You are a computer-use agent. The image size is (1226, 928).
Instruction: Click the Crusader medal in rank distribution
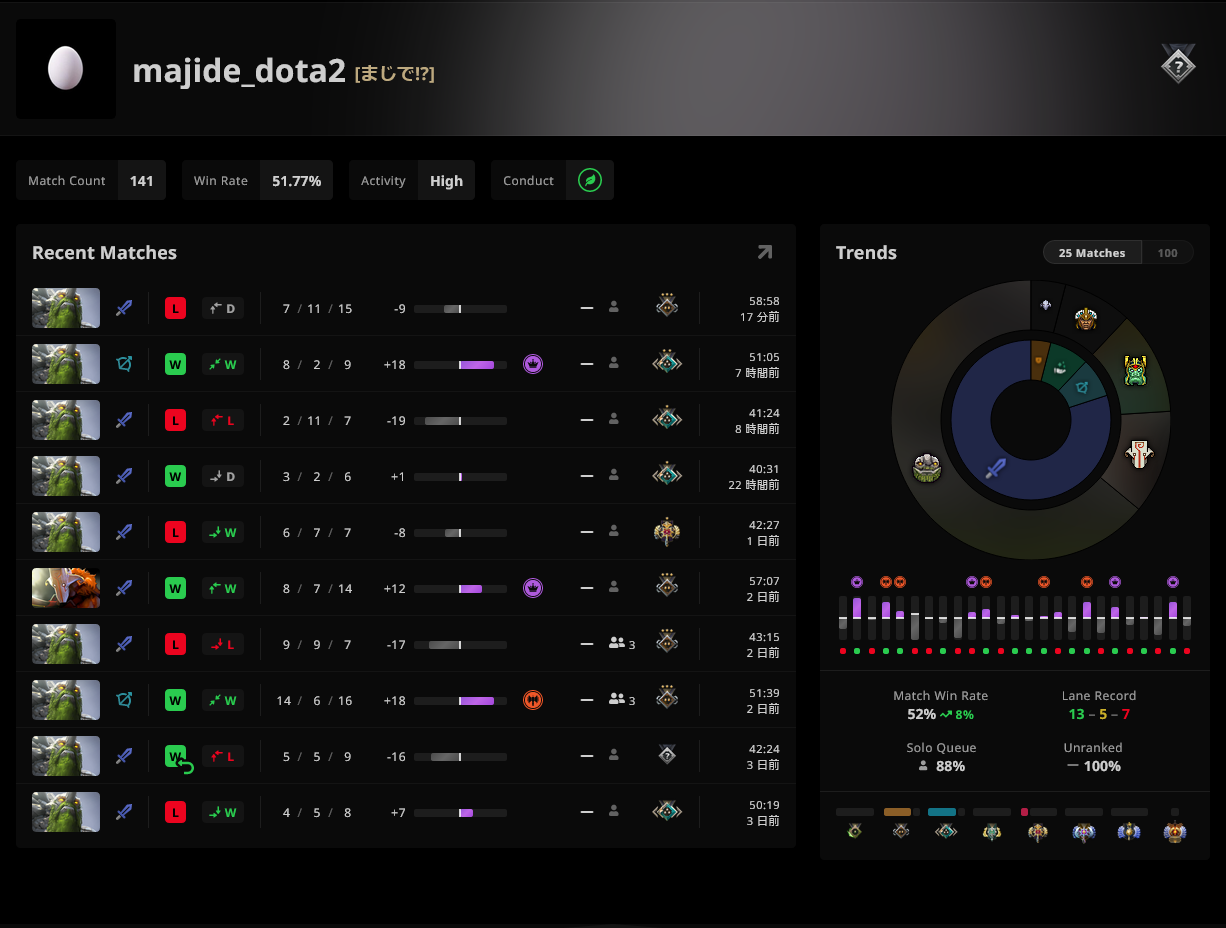946,831
